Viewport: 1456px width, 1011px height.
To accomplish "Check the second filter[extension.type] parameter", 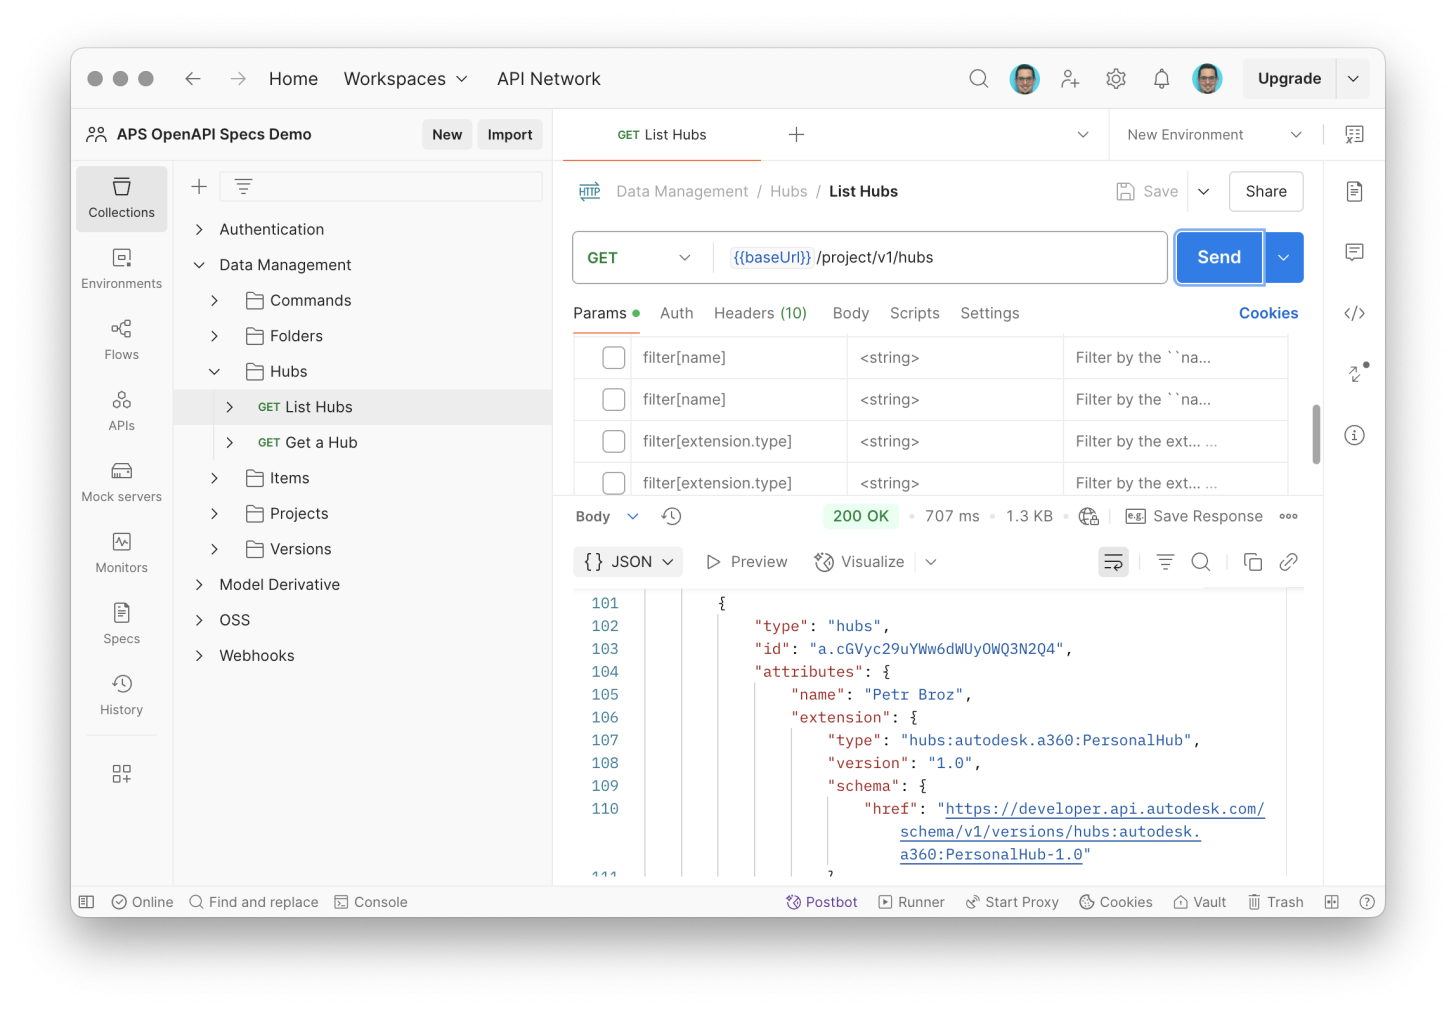I will click(614, 483).
